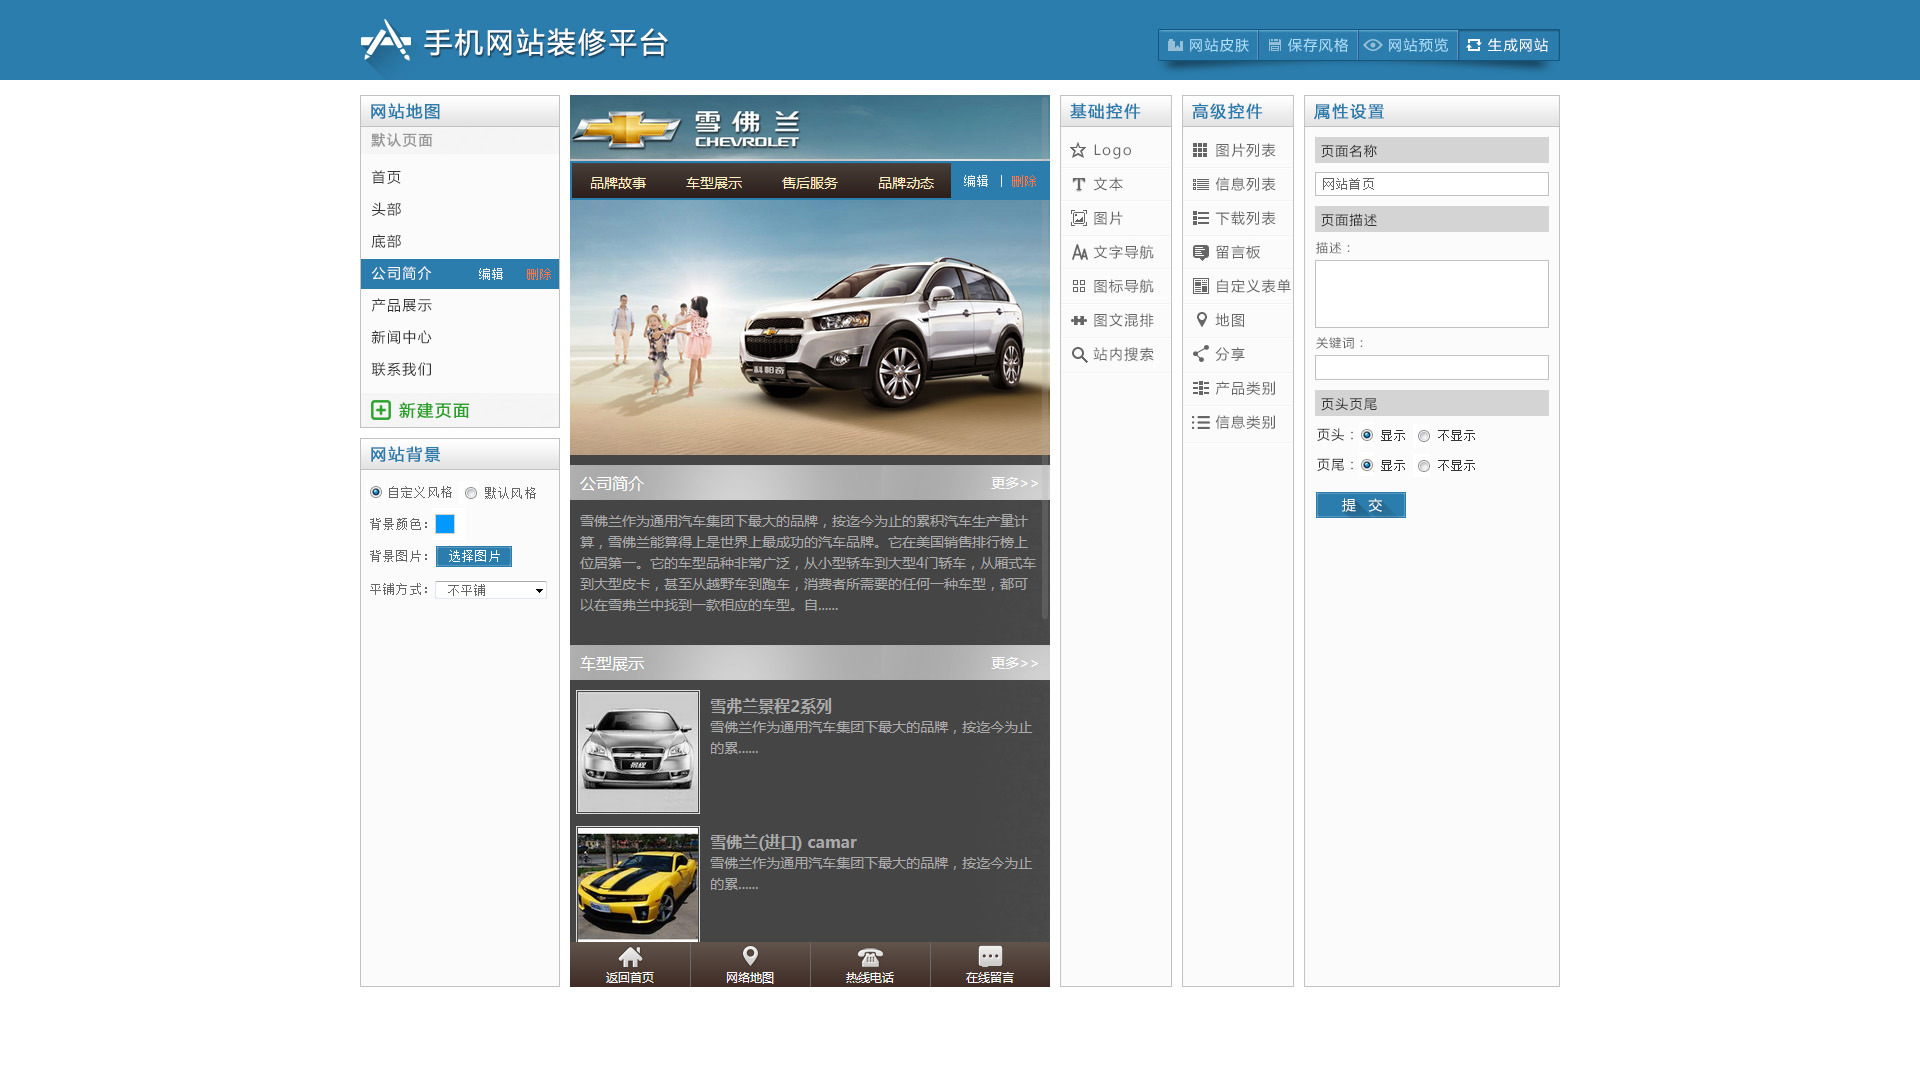The image size is (1920, 1080).
Task: Open the 背景颜色 blue color swatch
Action: pyautogui.click(x=445, y=524)
